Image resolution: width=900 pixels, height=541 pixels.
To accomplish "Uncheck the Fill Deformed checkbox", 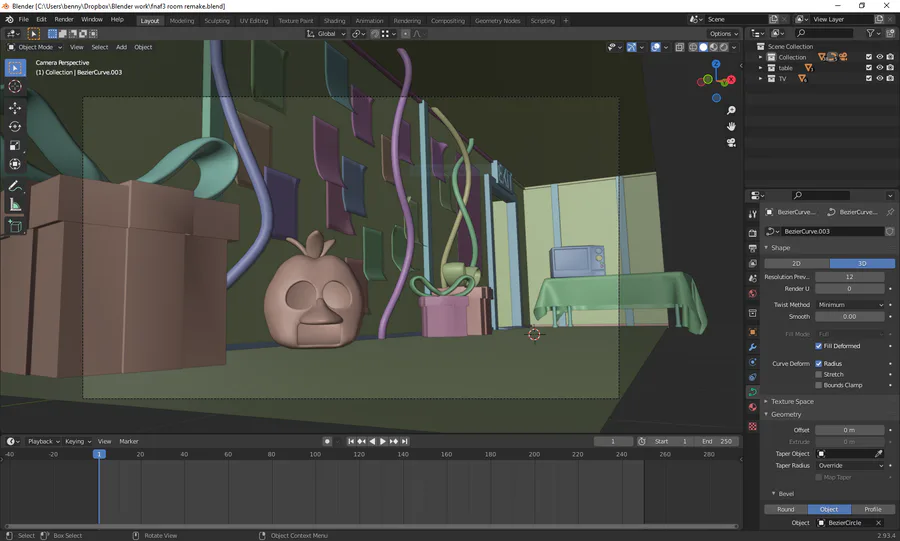I will tap(820, 346).
